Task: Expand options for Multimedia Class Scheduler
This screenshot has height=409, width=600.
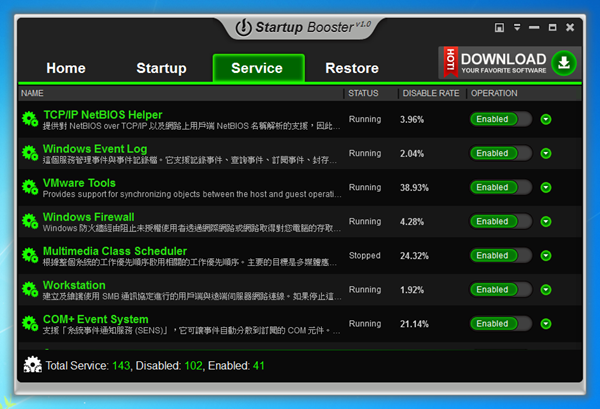Action: tap(546, 256)
